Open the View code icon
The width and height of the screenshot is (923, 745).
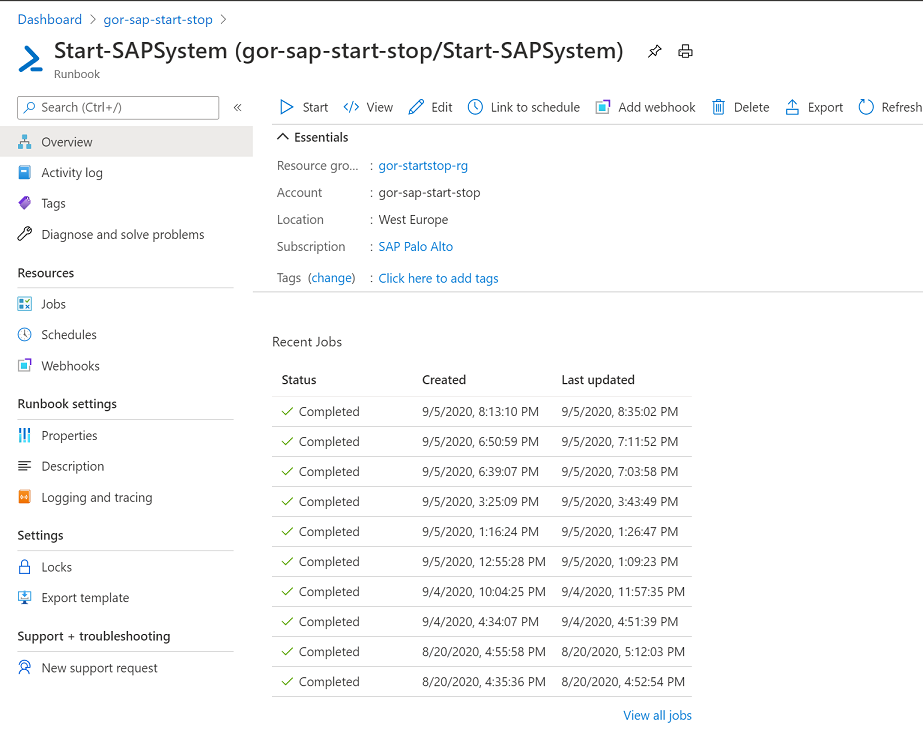click(x=351, y=107)
